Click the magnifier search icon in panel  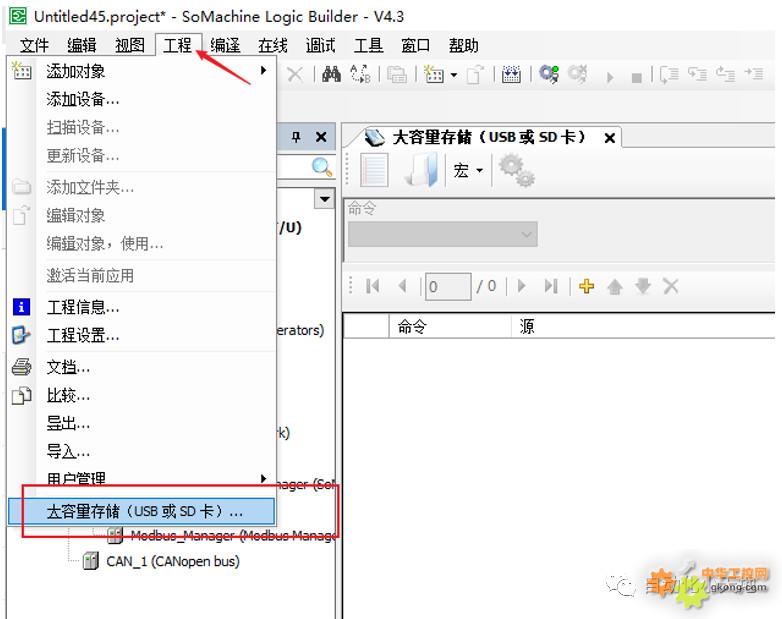322,167
